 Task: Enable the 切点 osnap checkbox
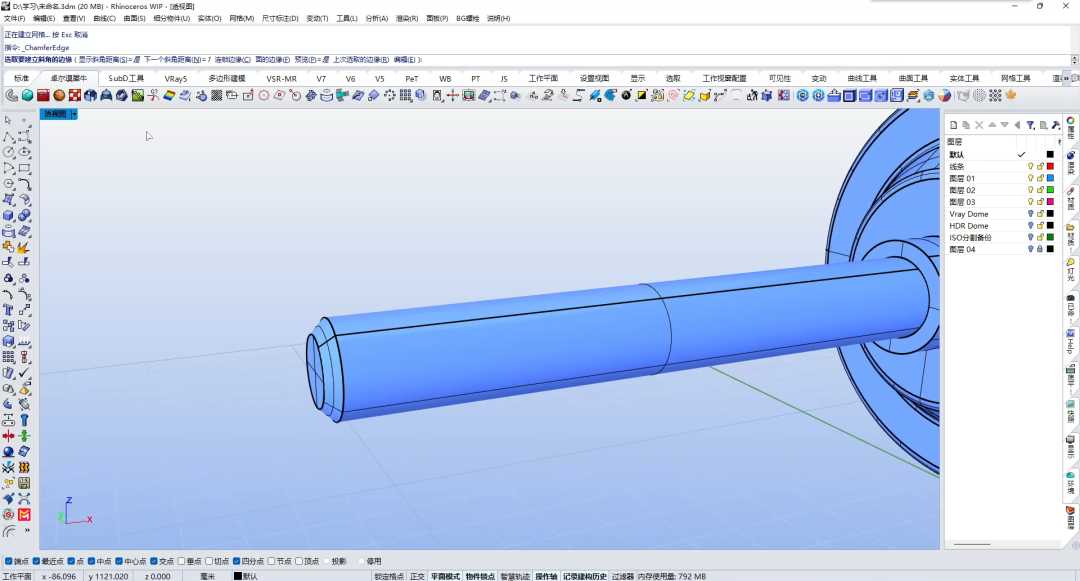pos(209,561)
